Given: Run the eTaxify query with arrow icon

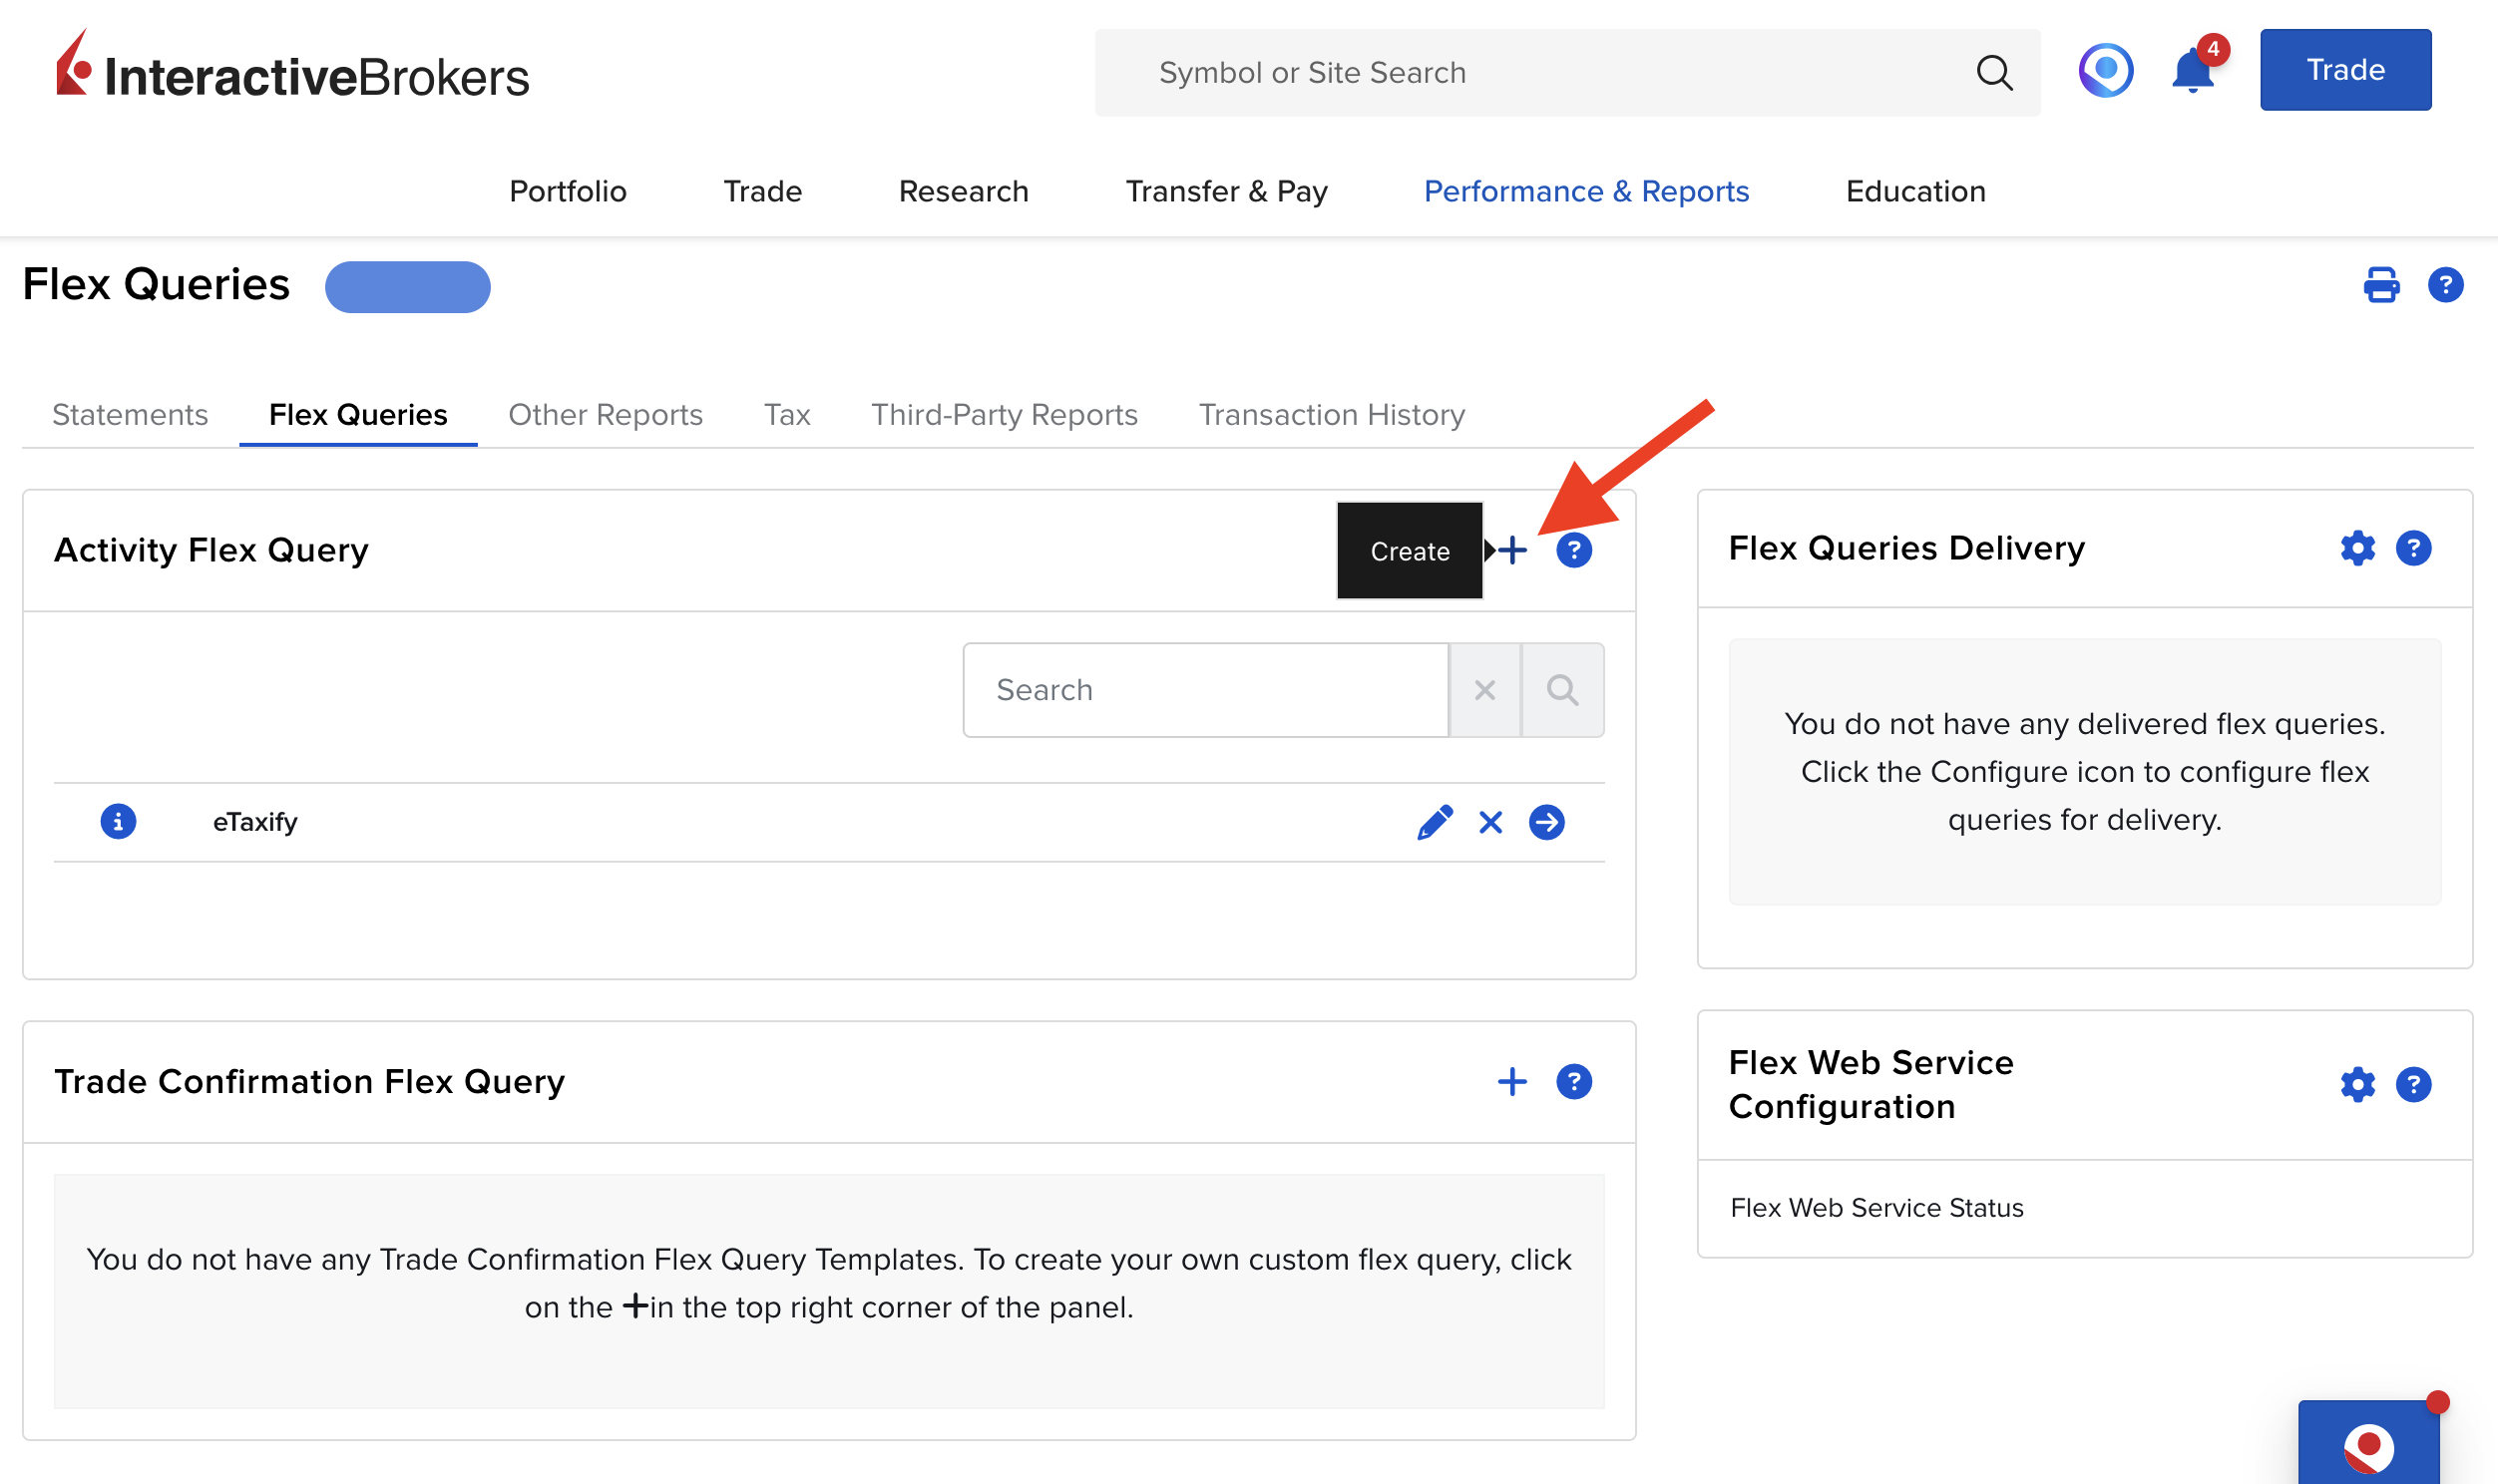Looking at the screenshot, I should (x=1546, y=822).
